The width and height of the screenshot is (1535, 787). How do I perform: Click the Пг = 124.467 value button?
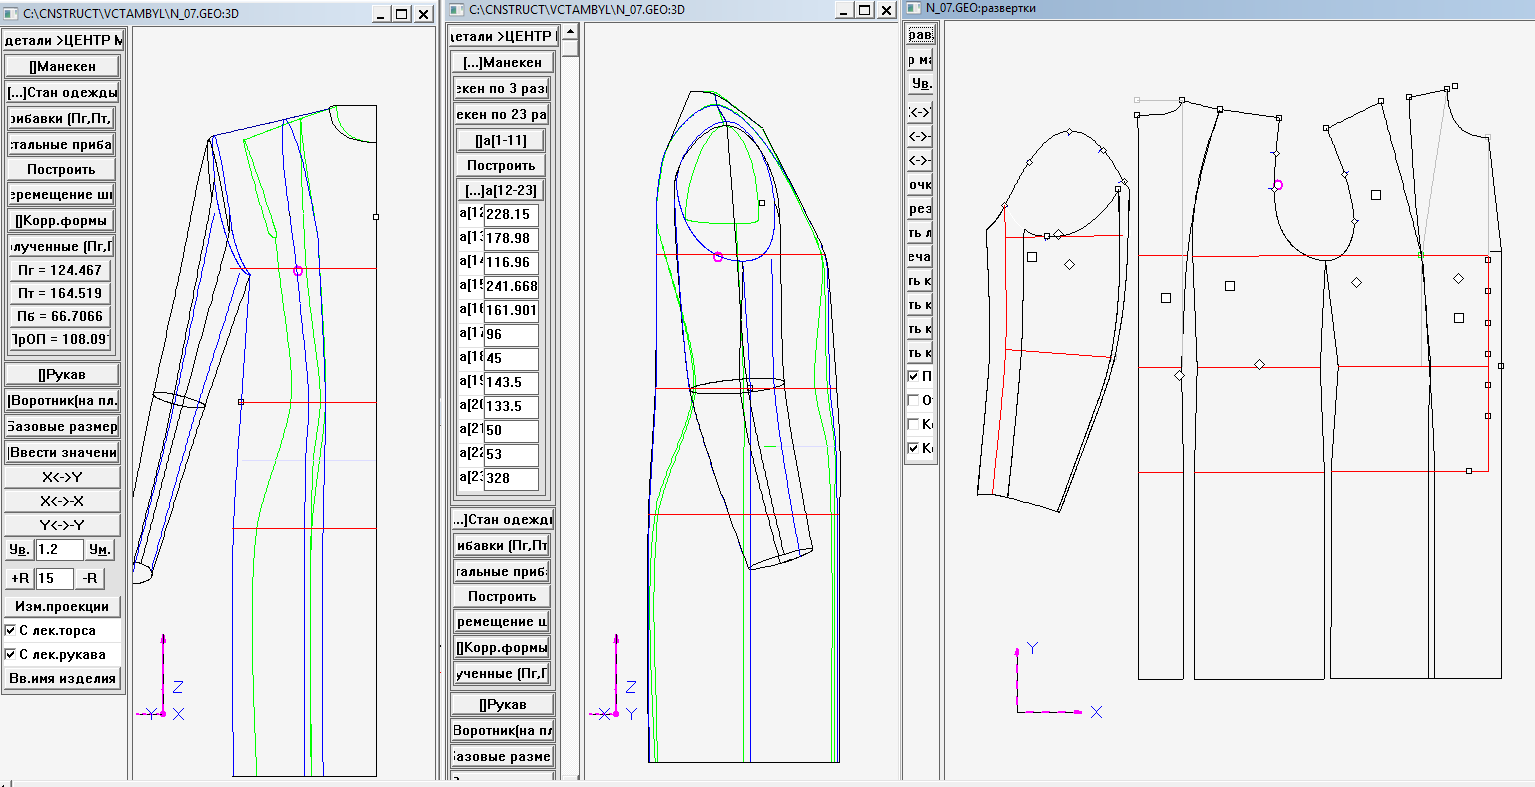(61, 269)
